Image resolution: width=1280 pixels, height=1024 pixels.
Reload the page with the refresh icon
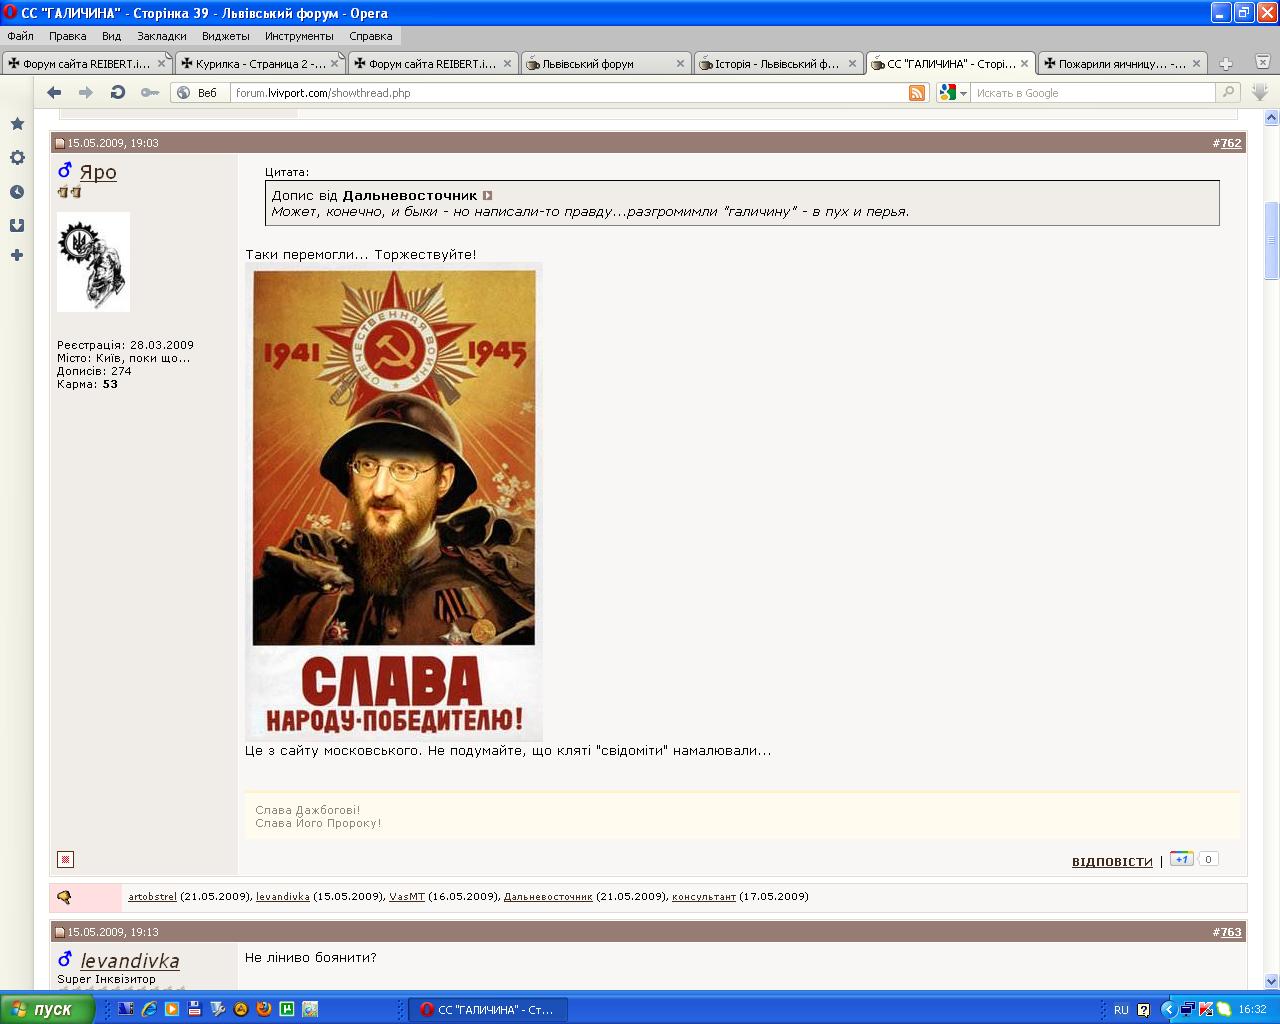coord(117,92)
